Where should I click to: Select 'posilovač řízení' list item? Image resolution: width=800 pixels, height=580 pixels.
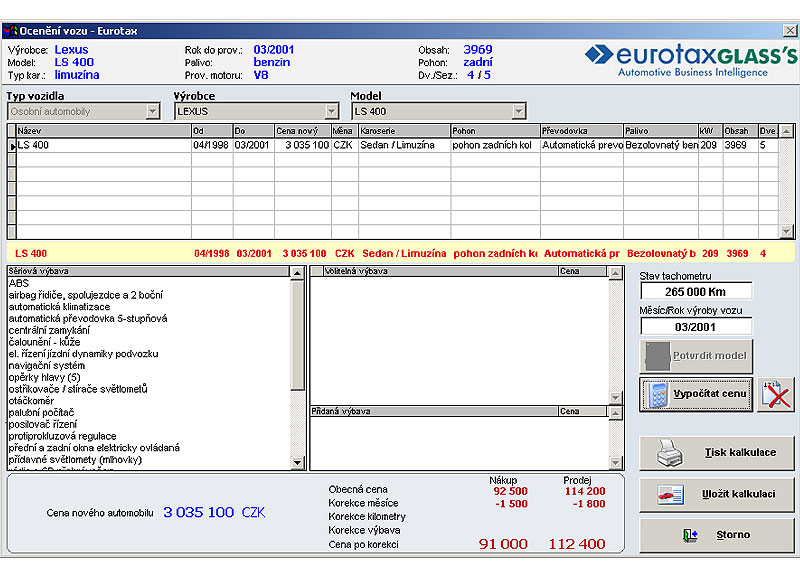[43, 424]
